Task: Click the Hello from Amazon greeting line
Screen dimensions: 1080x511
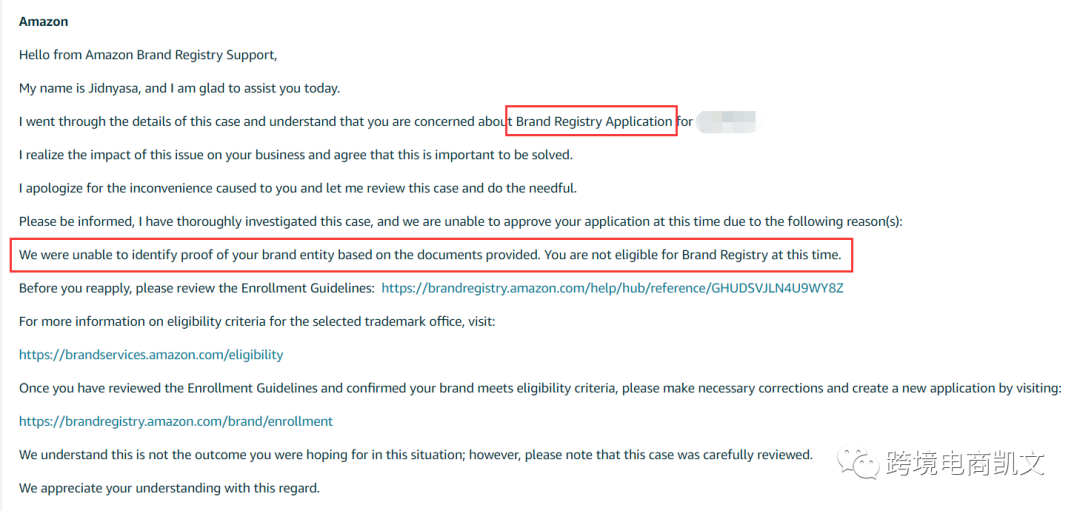Action: coord(148,56)
